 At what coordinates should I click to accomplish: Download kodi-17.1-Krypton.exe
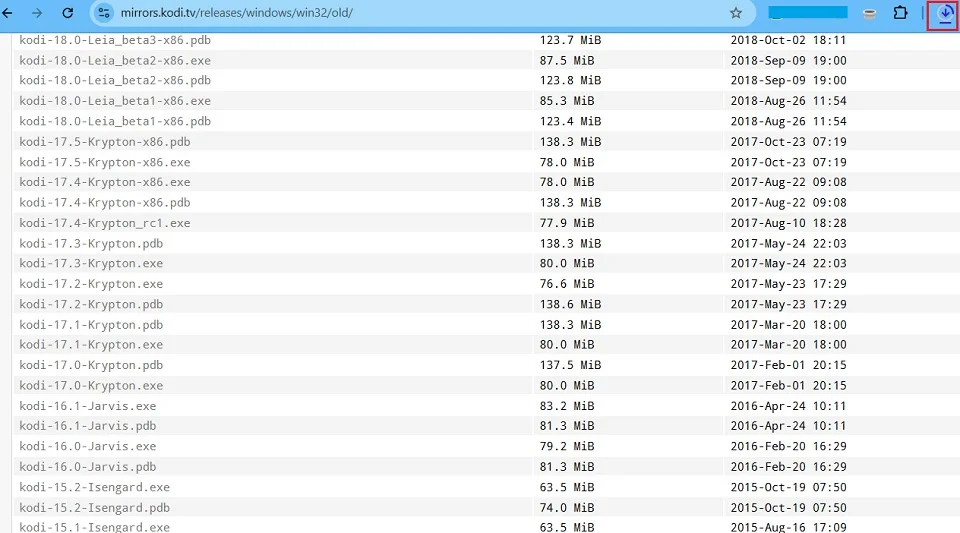pyautogui.click(x=91, y=345)
